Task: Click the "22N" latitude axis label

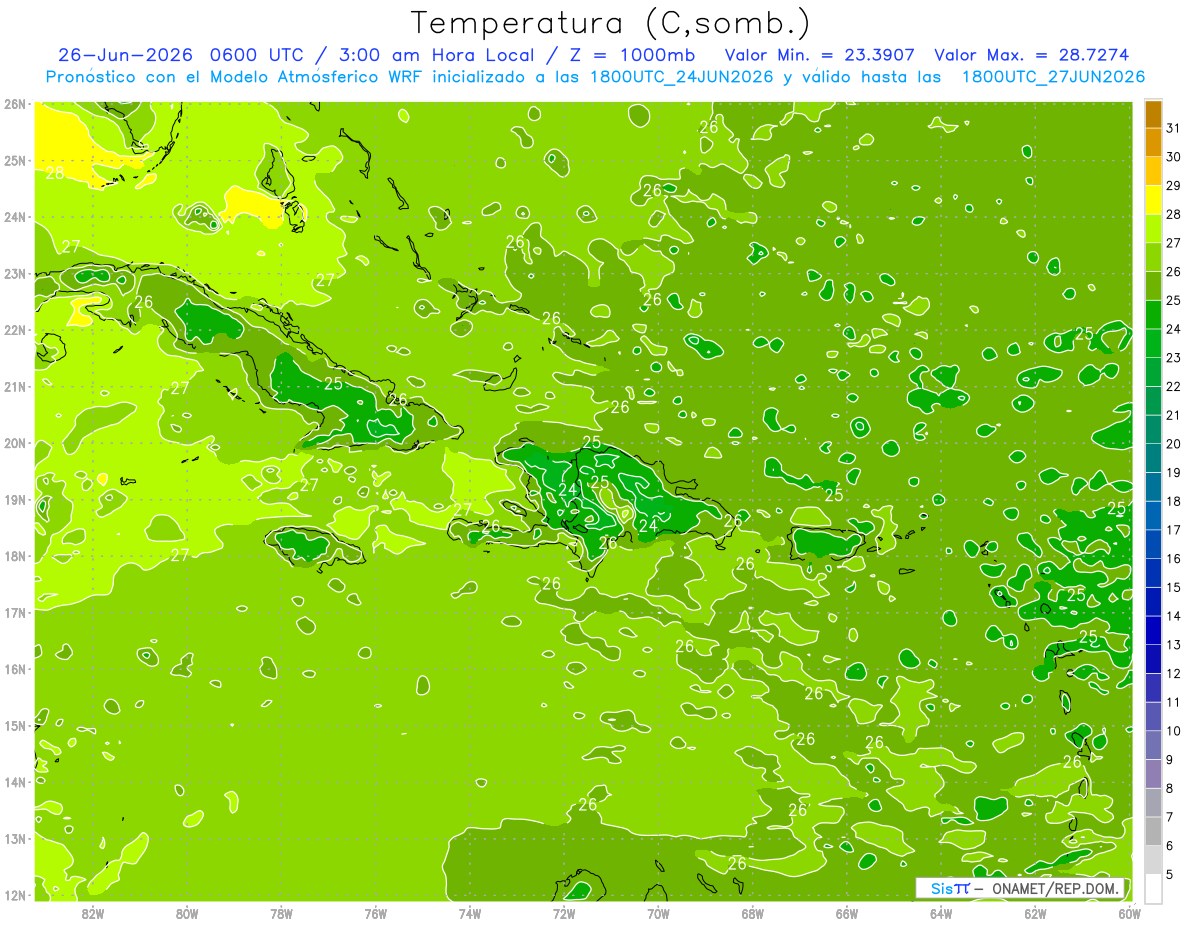Action: [x=14, y=330]
